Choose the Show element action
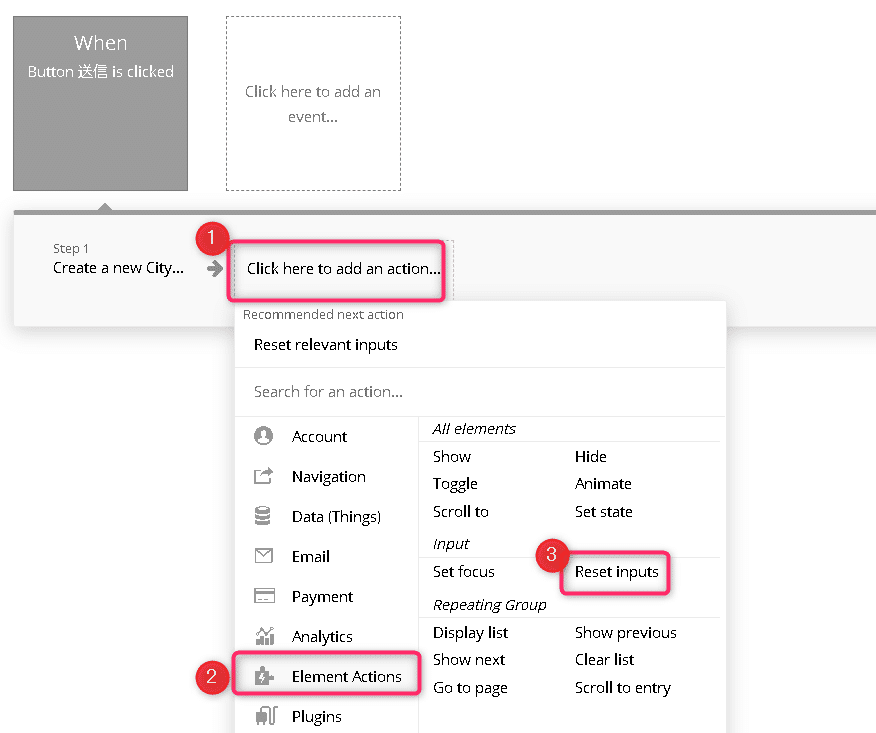This screenshot has width=876, height=733. (x=452, y=456)
